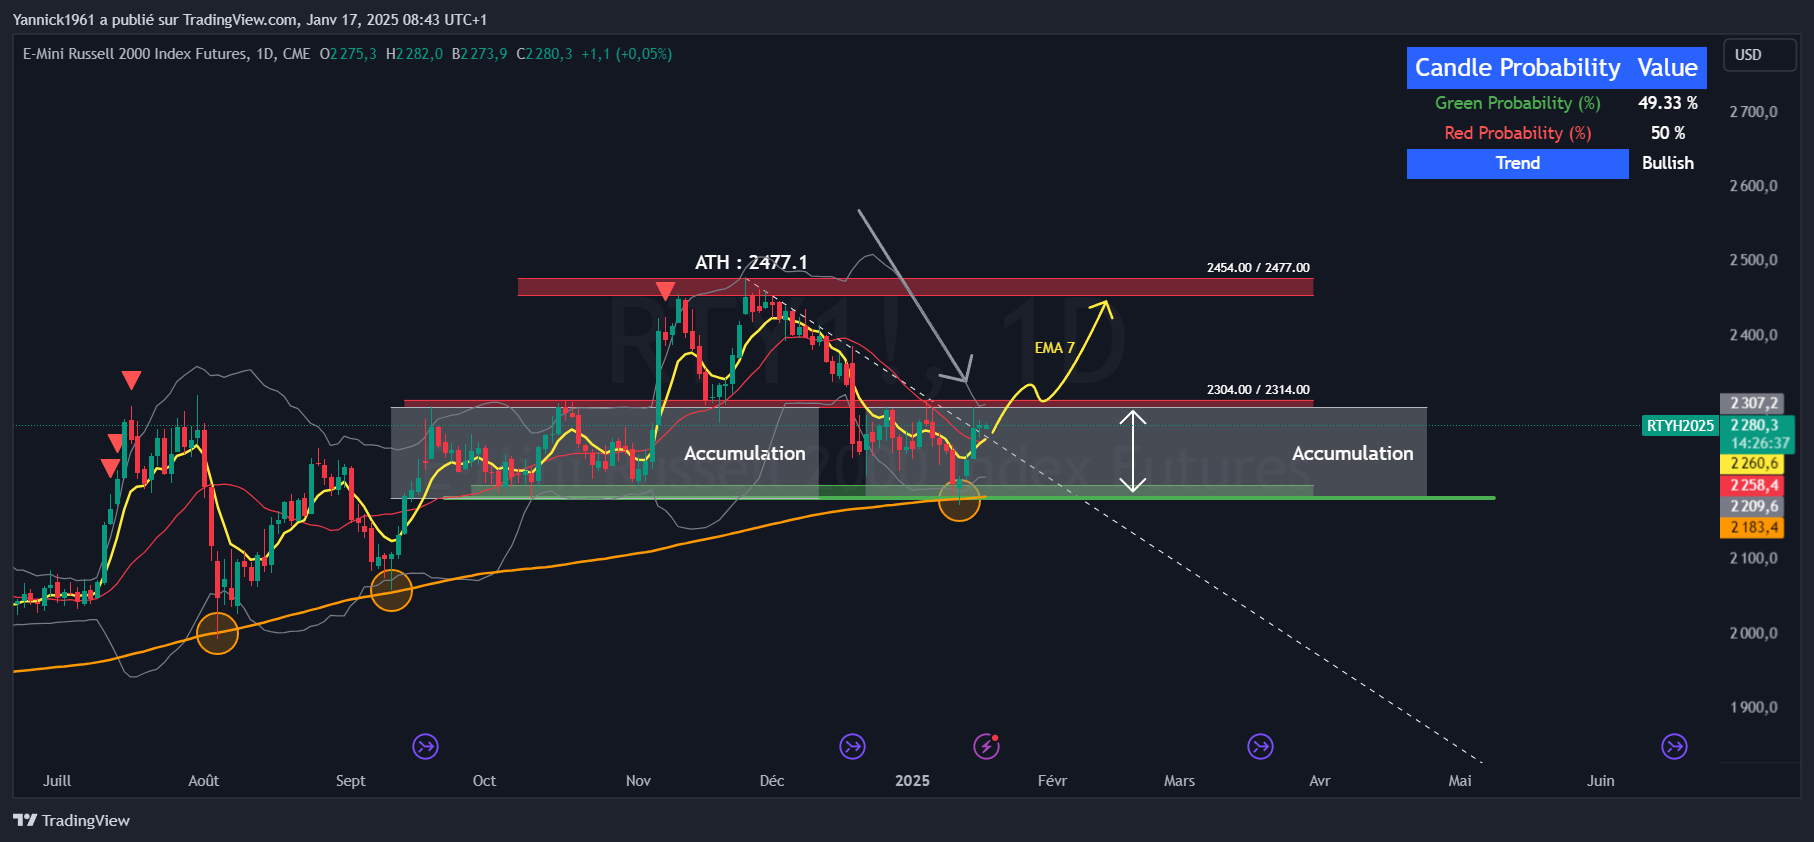Image resolution: width=1814 pixels, height=842 pixels.
Task: Select the Red Probability (%) row label
Action: [x=1517, y=133]
